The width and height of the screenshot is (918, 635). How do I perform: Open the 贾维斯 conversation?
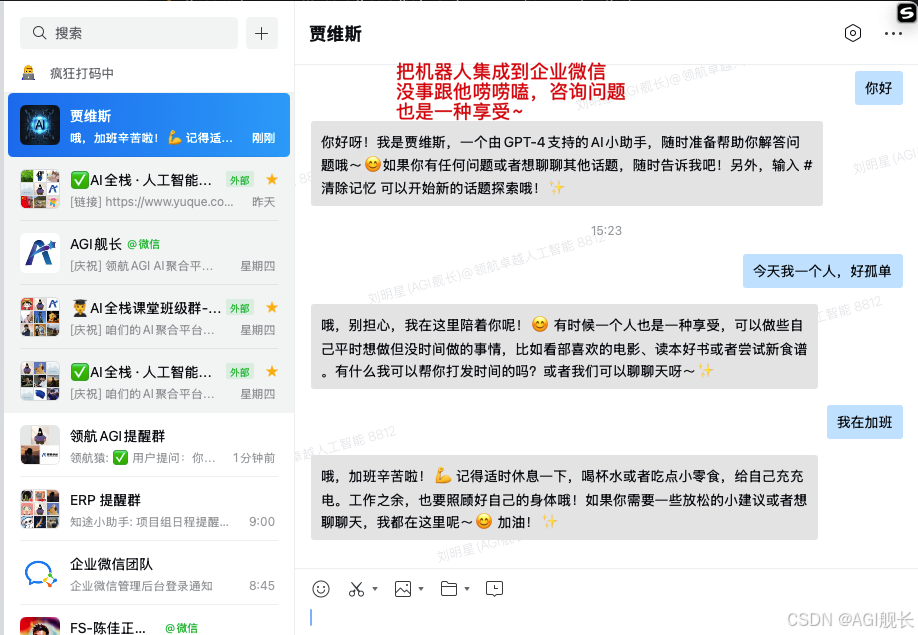pyautogui.click(x=149, y=125)
